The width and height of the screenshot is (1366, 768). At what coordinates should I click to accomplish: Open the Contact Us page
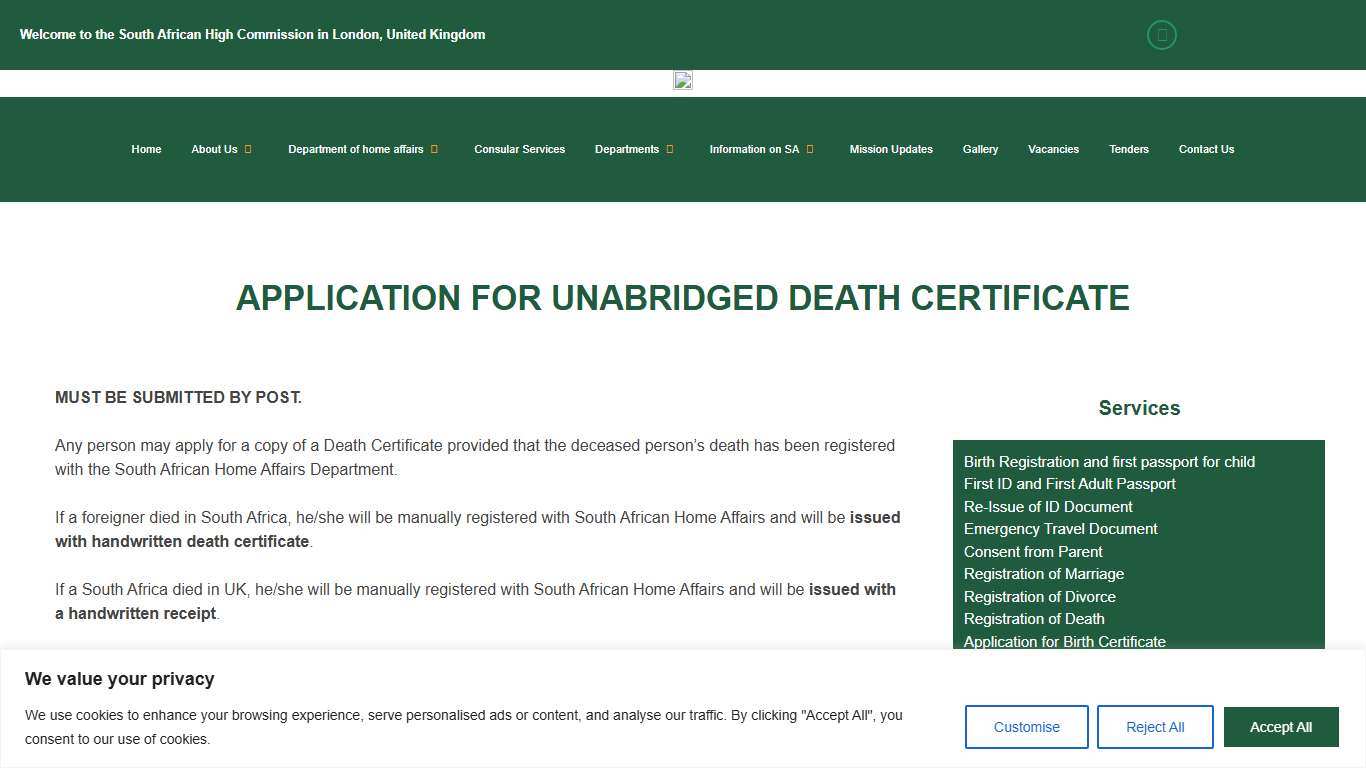click(1206, 149)
